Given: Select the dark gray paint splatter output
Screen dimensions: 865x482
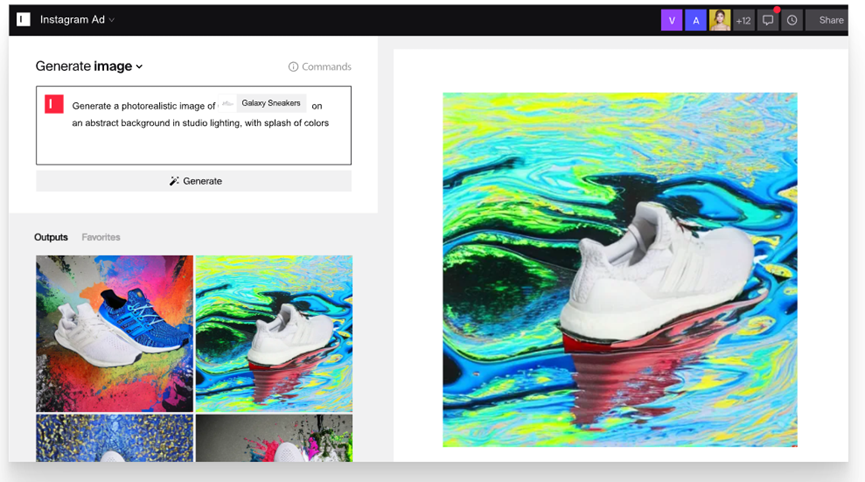Looking at the screenshot, I should 274,438.
